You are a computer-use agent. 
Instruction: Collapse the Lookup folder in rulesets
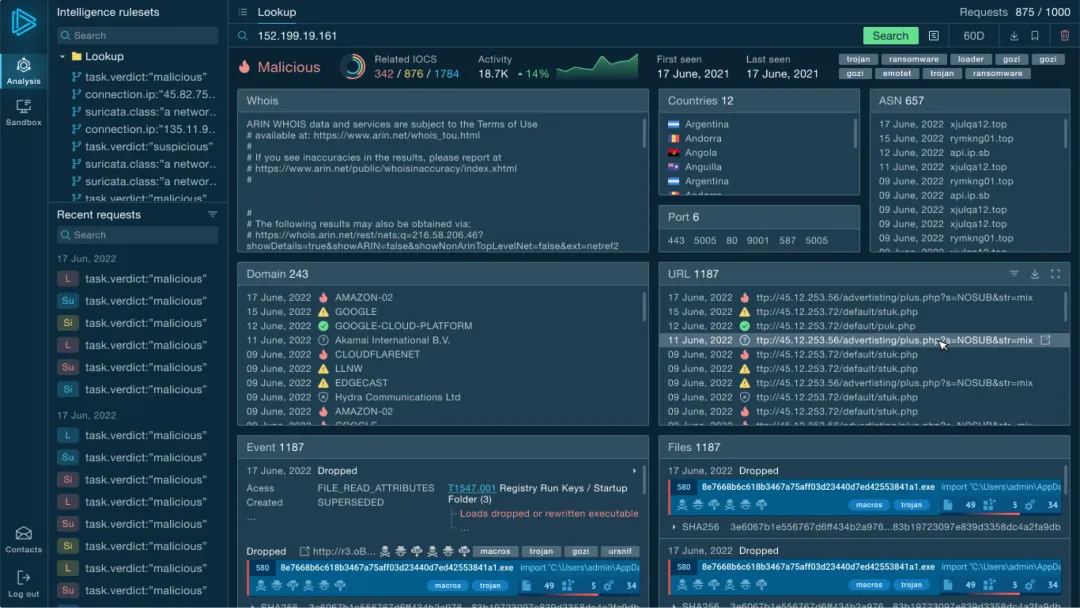coord(62,57)
